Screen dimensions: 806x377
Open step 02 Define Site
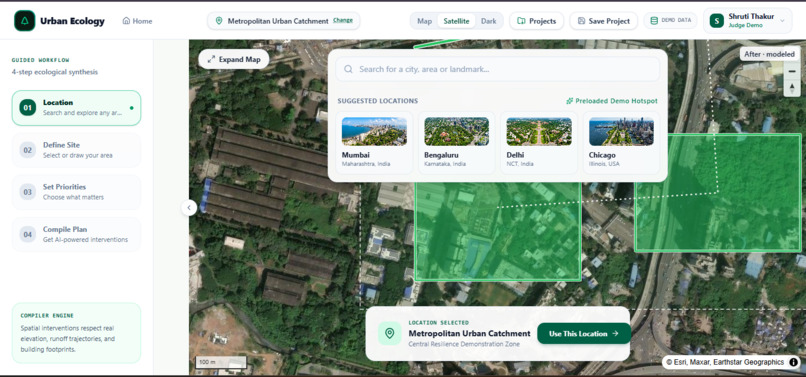pyautogui.click(x=76, y=150)
